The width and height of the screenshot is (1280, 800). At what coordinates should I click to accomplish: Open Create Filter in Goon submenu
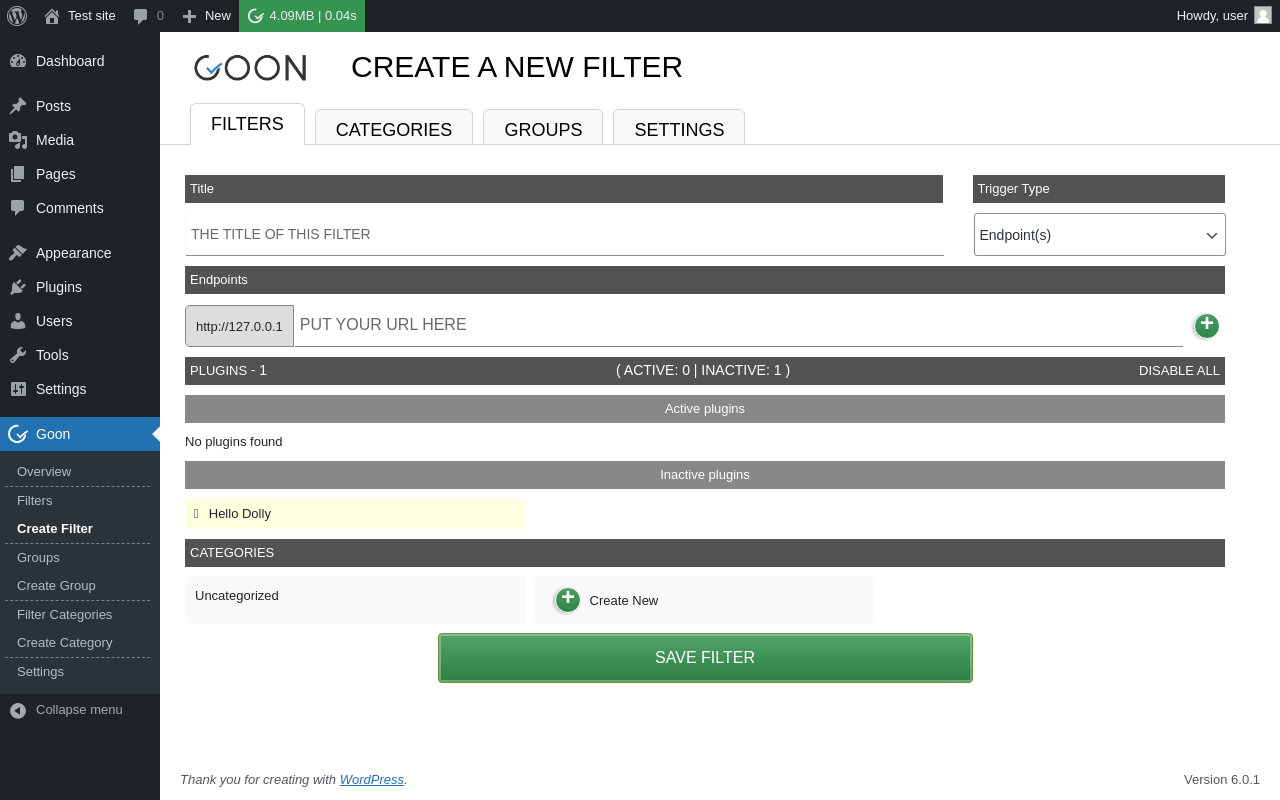point(55,529)
